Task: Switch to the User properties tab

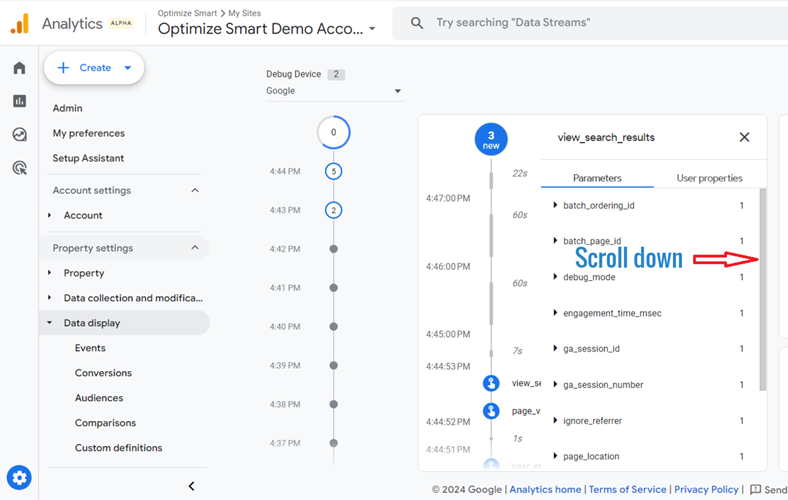Action: coord(709,178)
